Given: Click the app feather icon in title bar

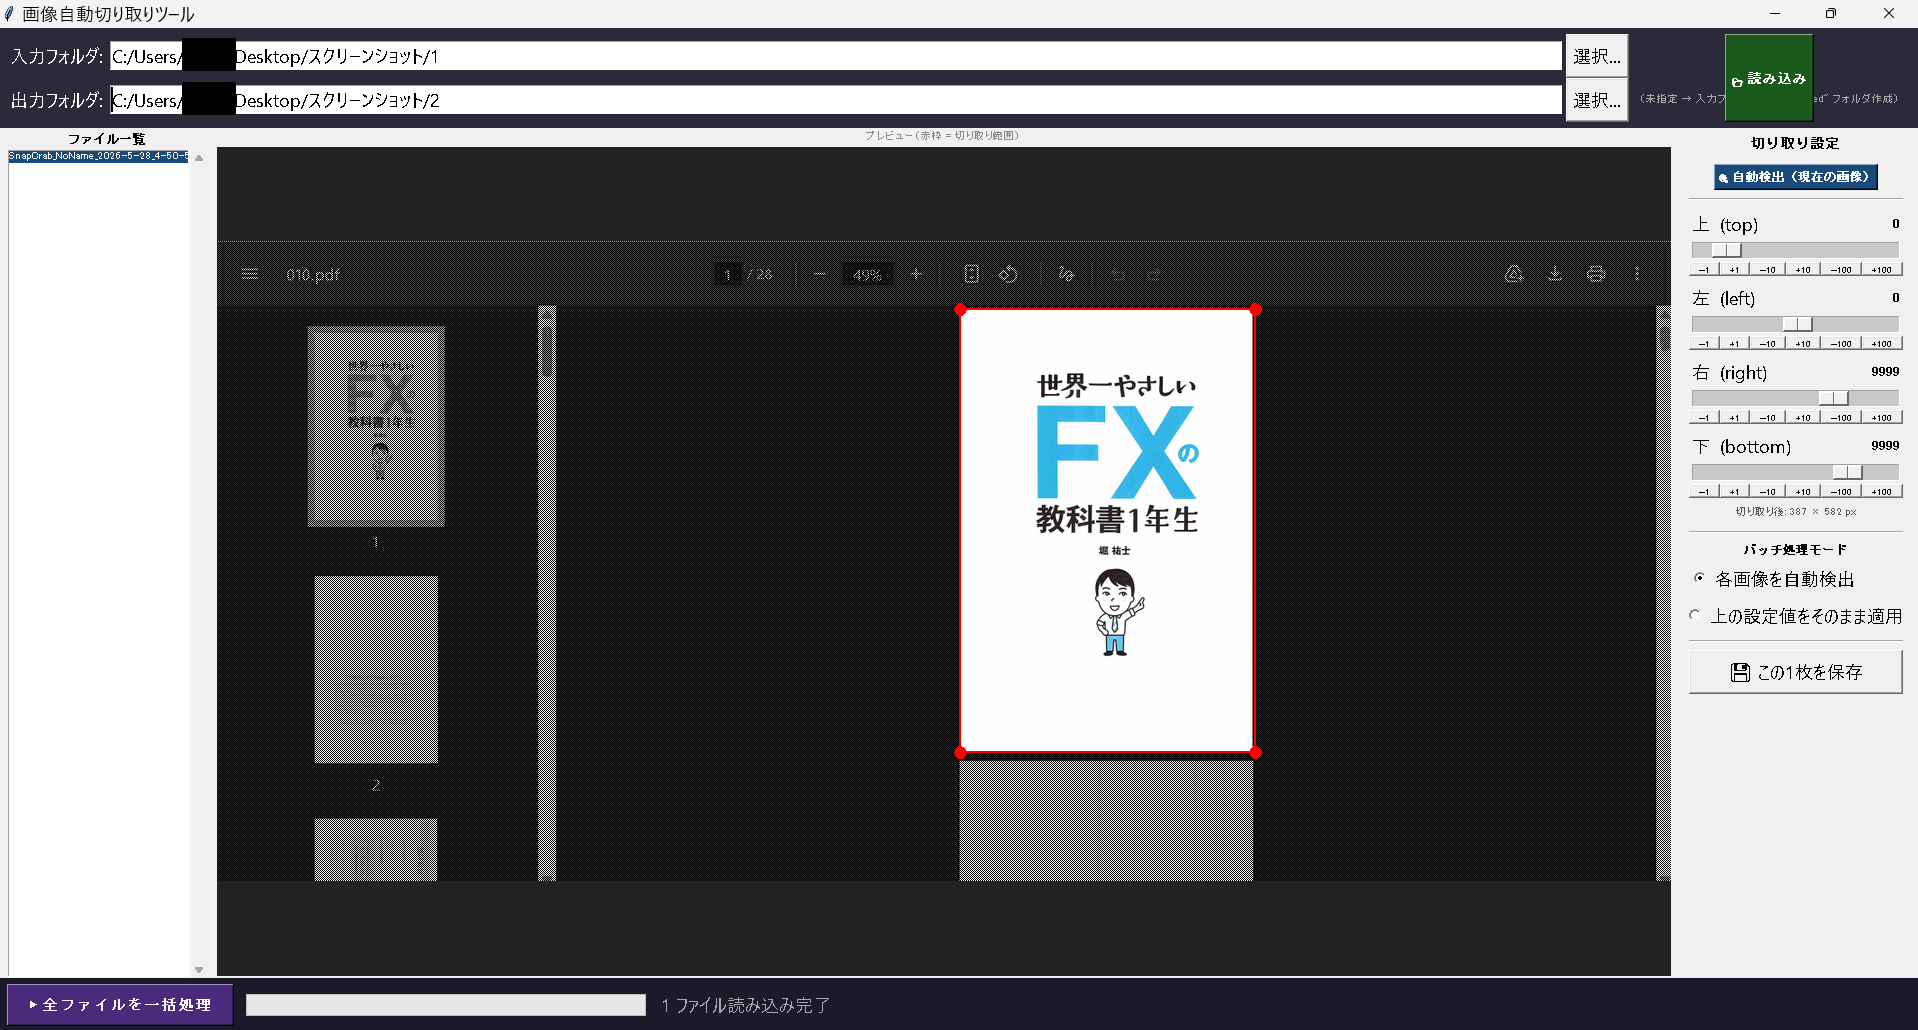Looking at the screenshot, I should (x=9, y=14).
